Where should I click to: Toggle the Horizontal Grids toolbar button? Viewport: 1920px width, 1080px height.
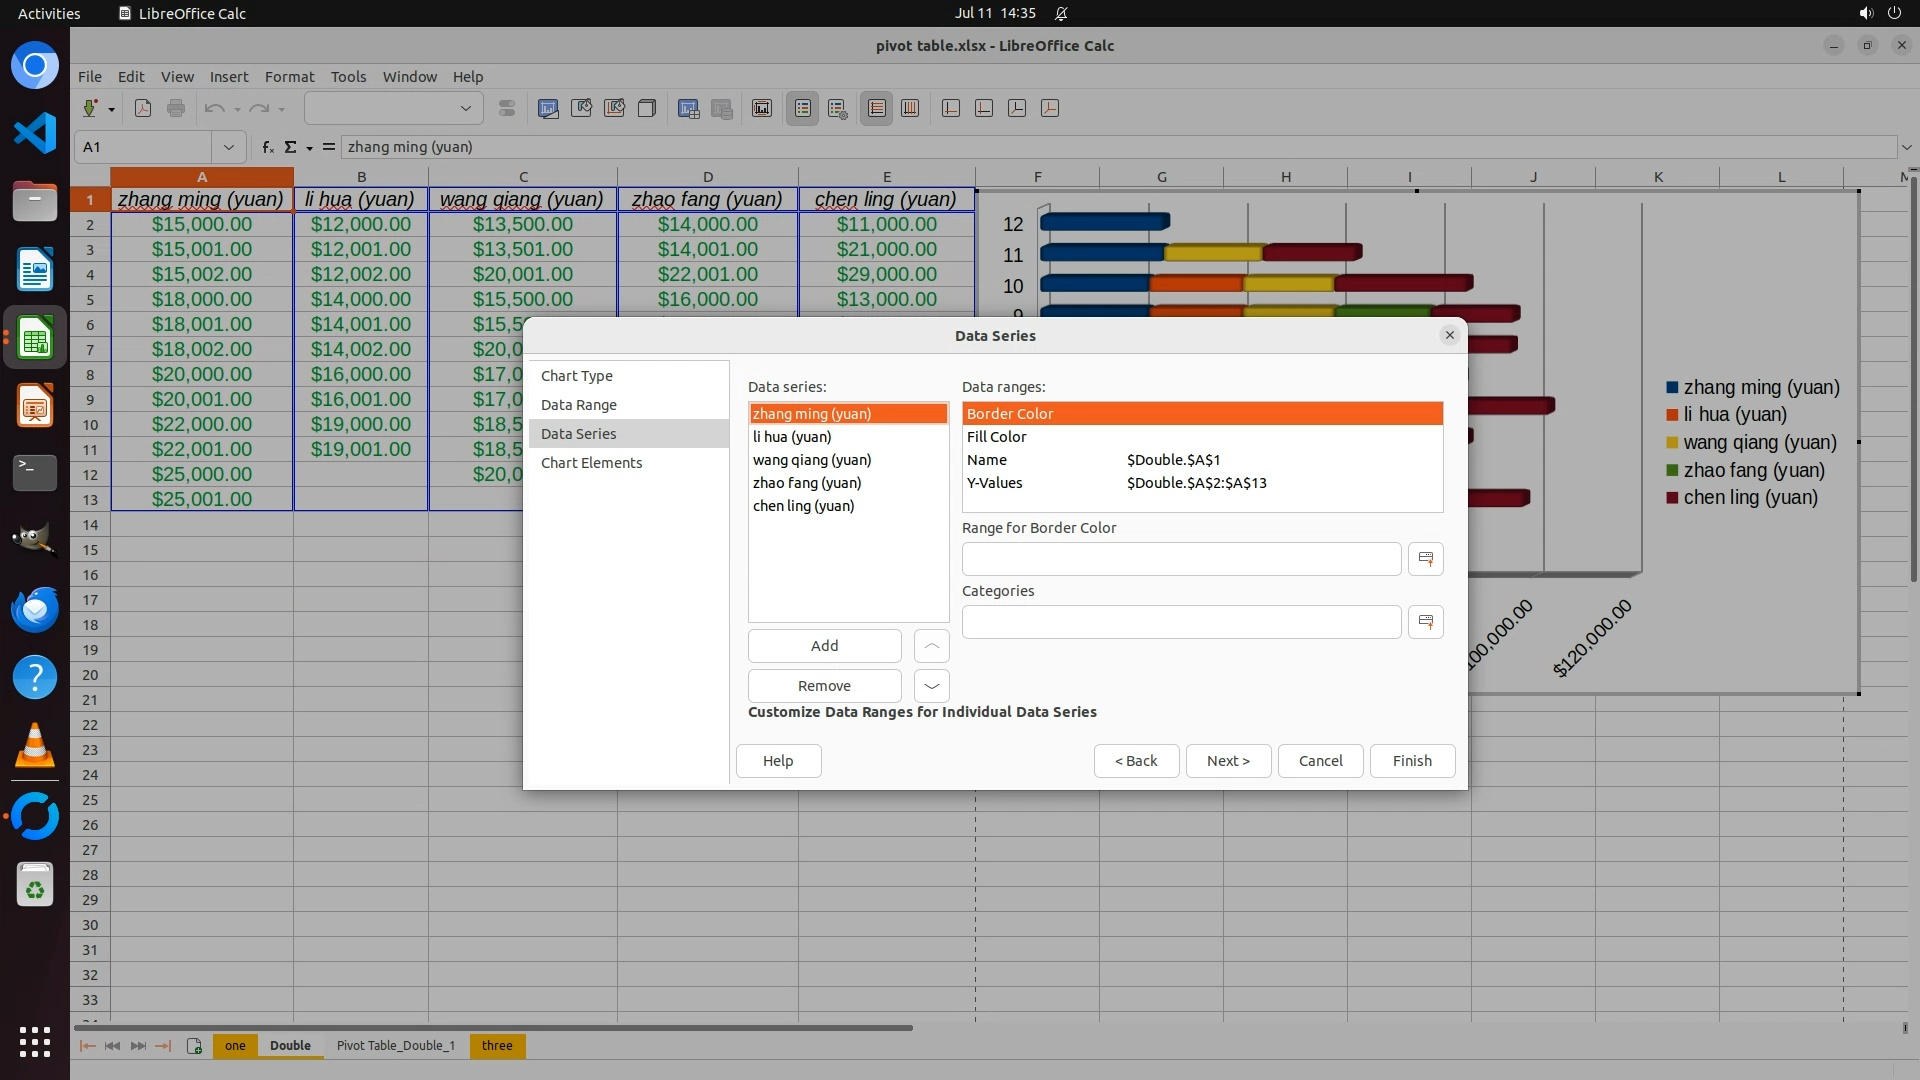tap(877, 108)
